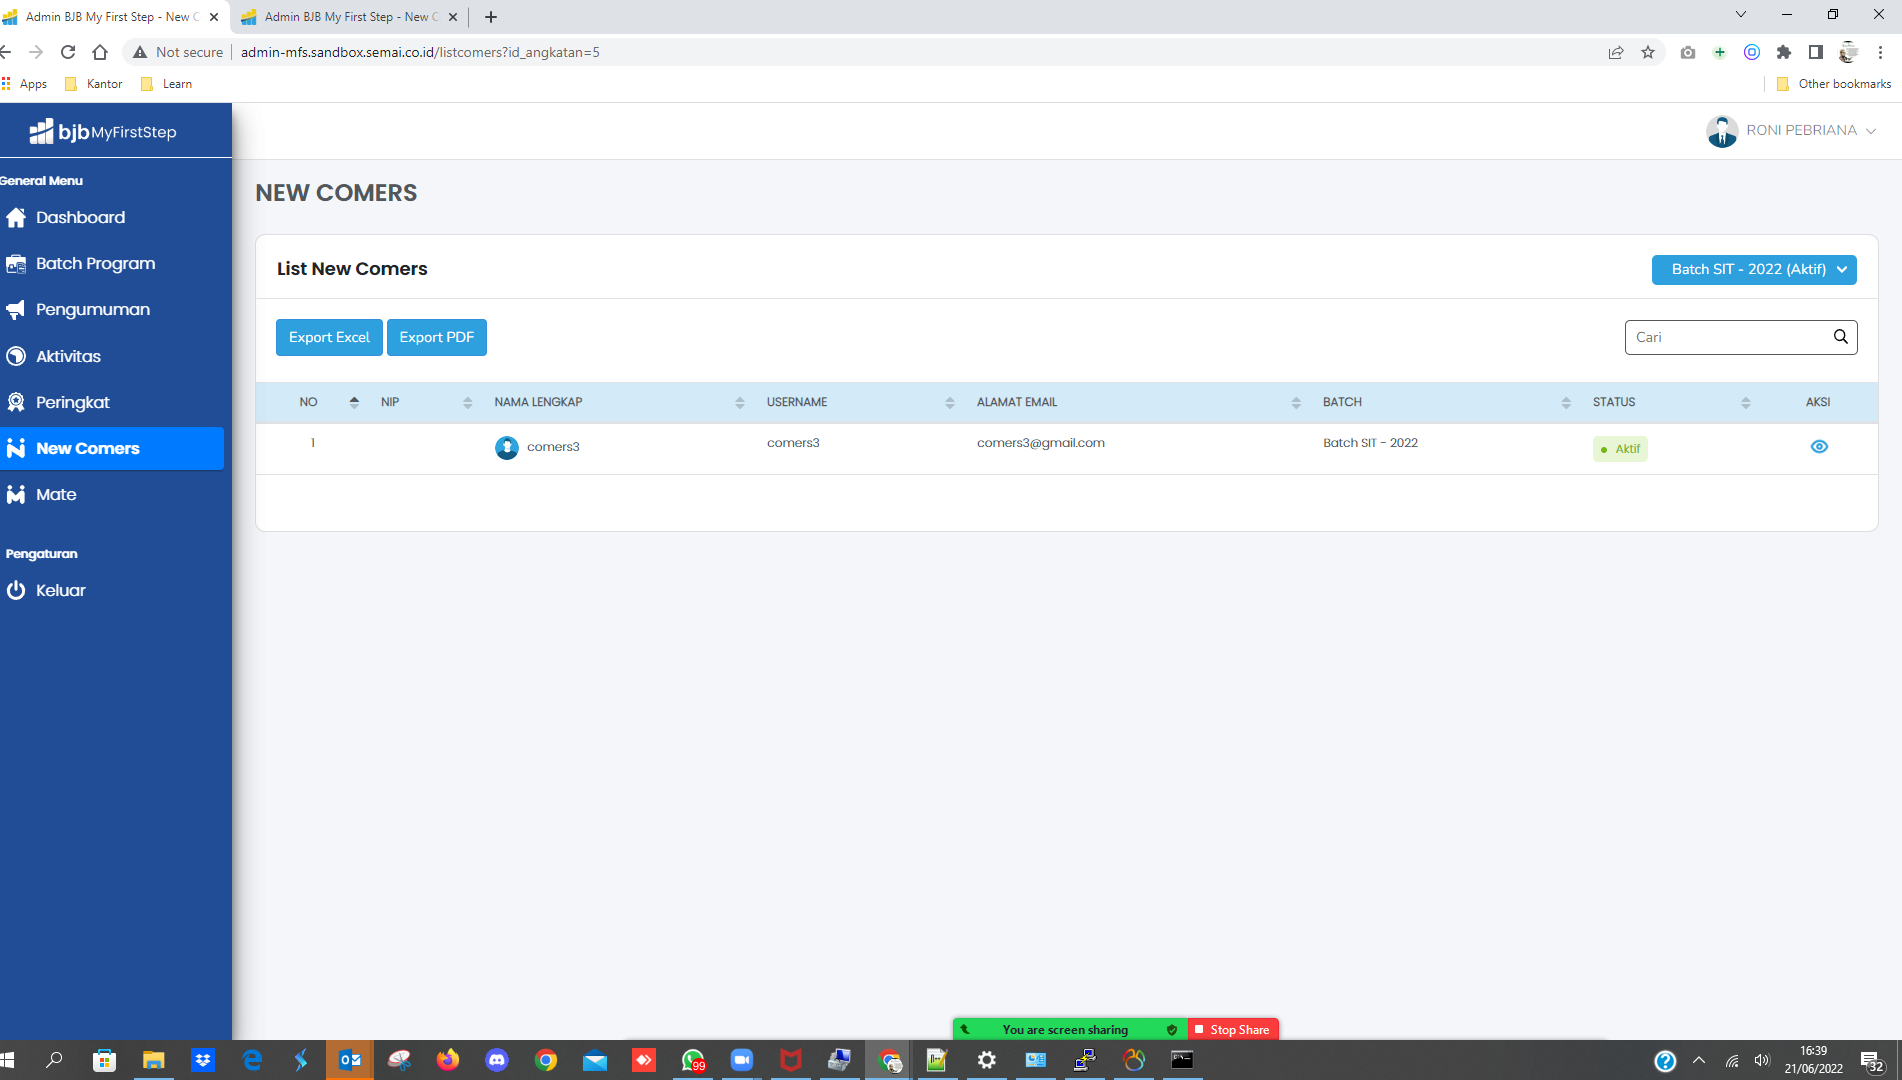
Task: Click the comers3@gmail.com email cell
Action: point(1041,443)
